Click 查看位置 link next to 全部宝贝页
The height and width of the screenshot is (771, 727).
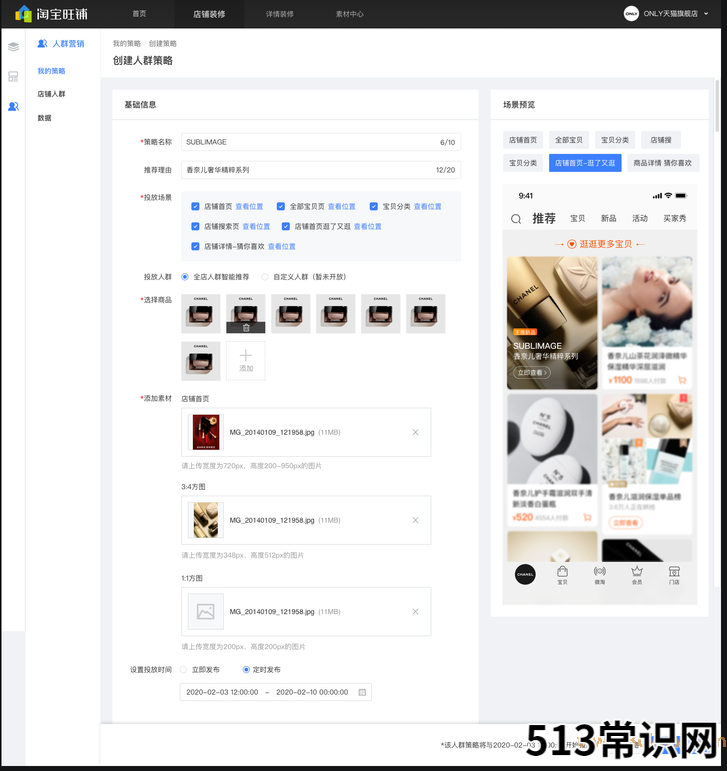(x=342, y=207)
